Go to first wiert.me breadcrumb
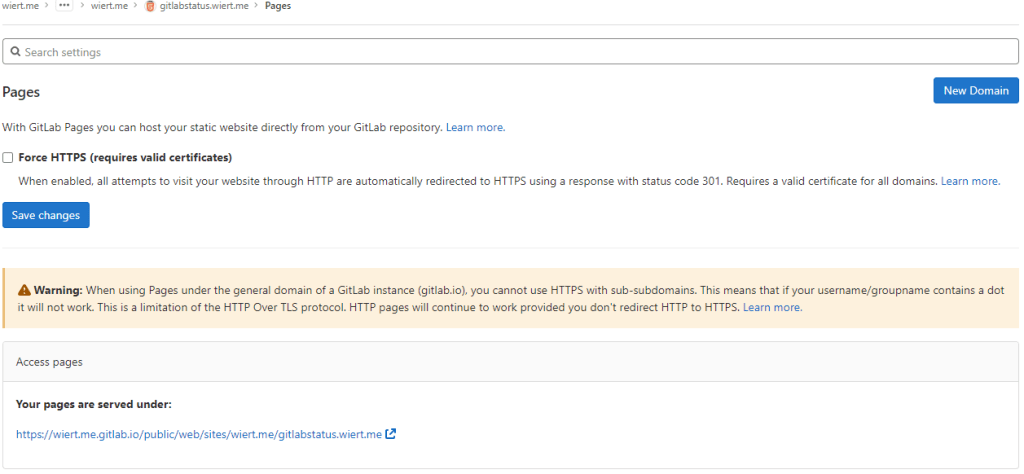This screenshot has height=474, width=1024. tap(20, 6)
